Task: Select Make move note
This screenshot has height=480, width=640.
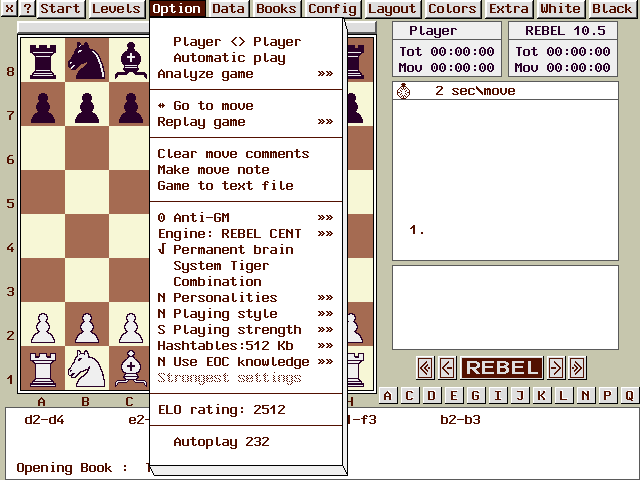Action: click(x=246, y=169)
